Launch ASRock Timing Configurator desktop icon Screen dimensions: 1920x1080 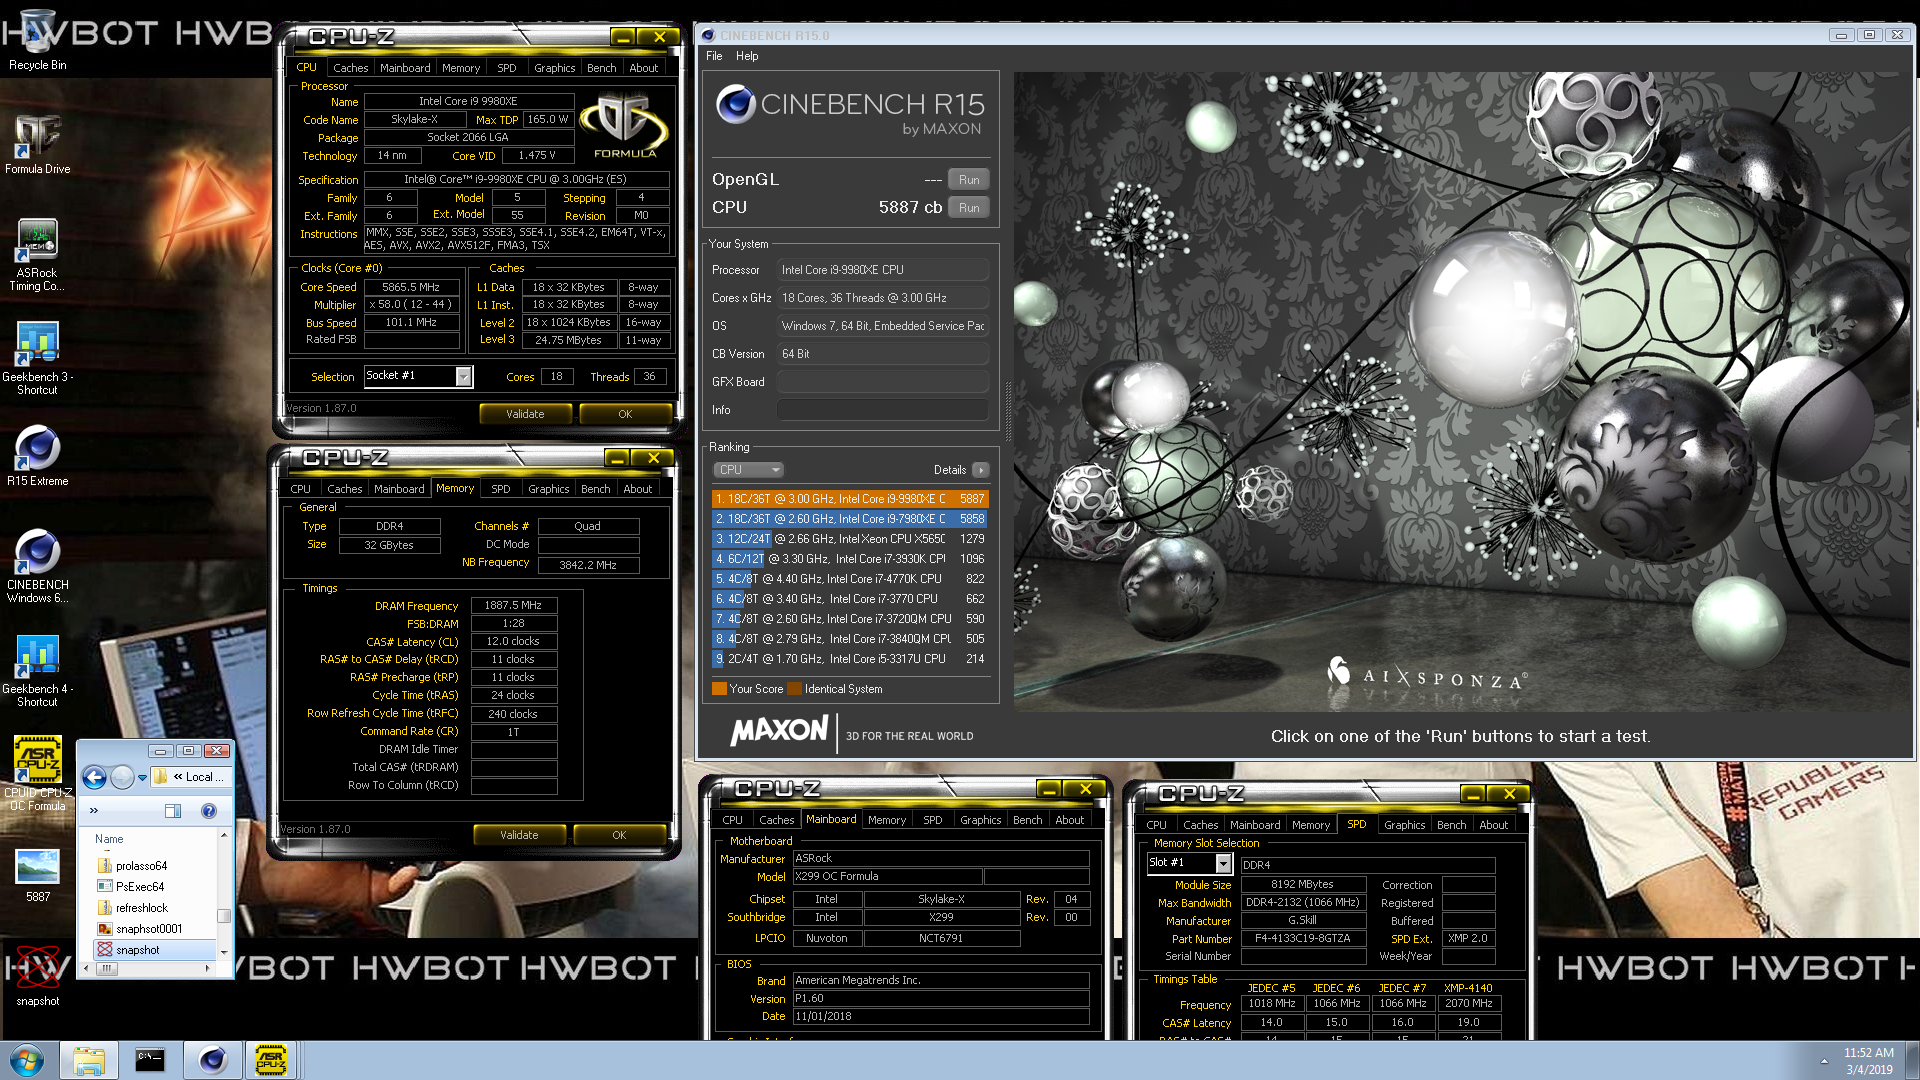(37, 256)
